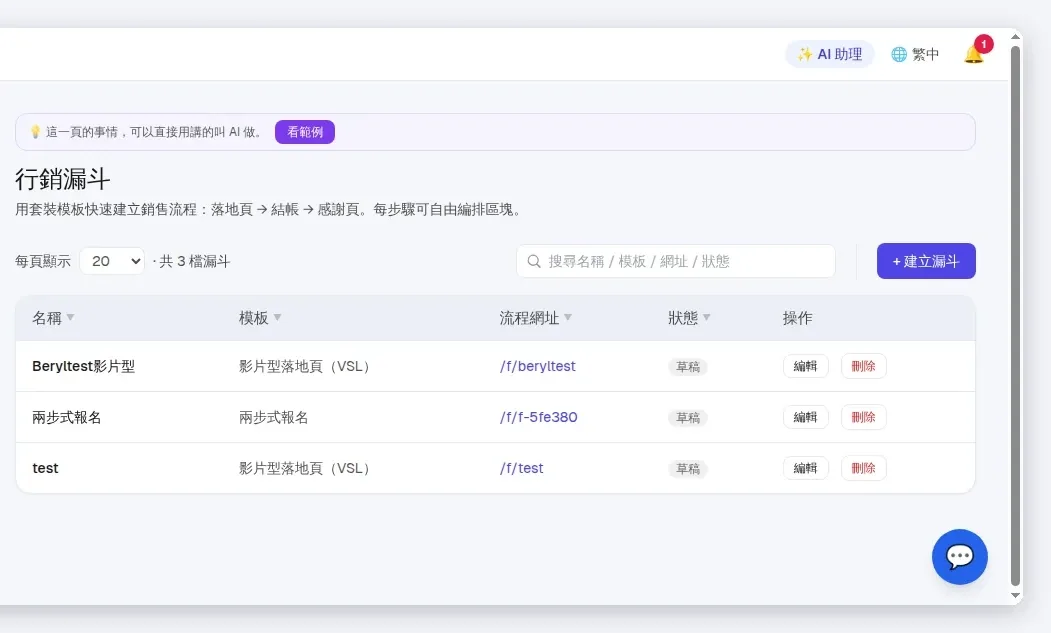
Task: Delete the Beryltest影片型 funnel
Action: (863, 366)
